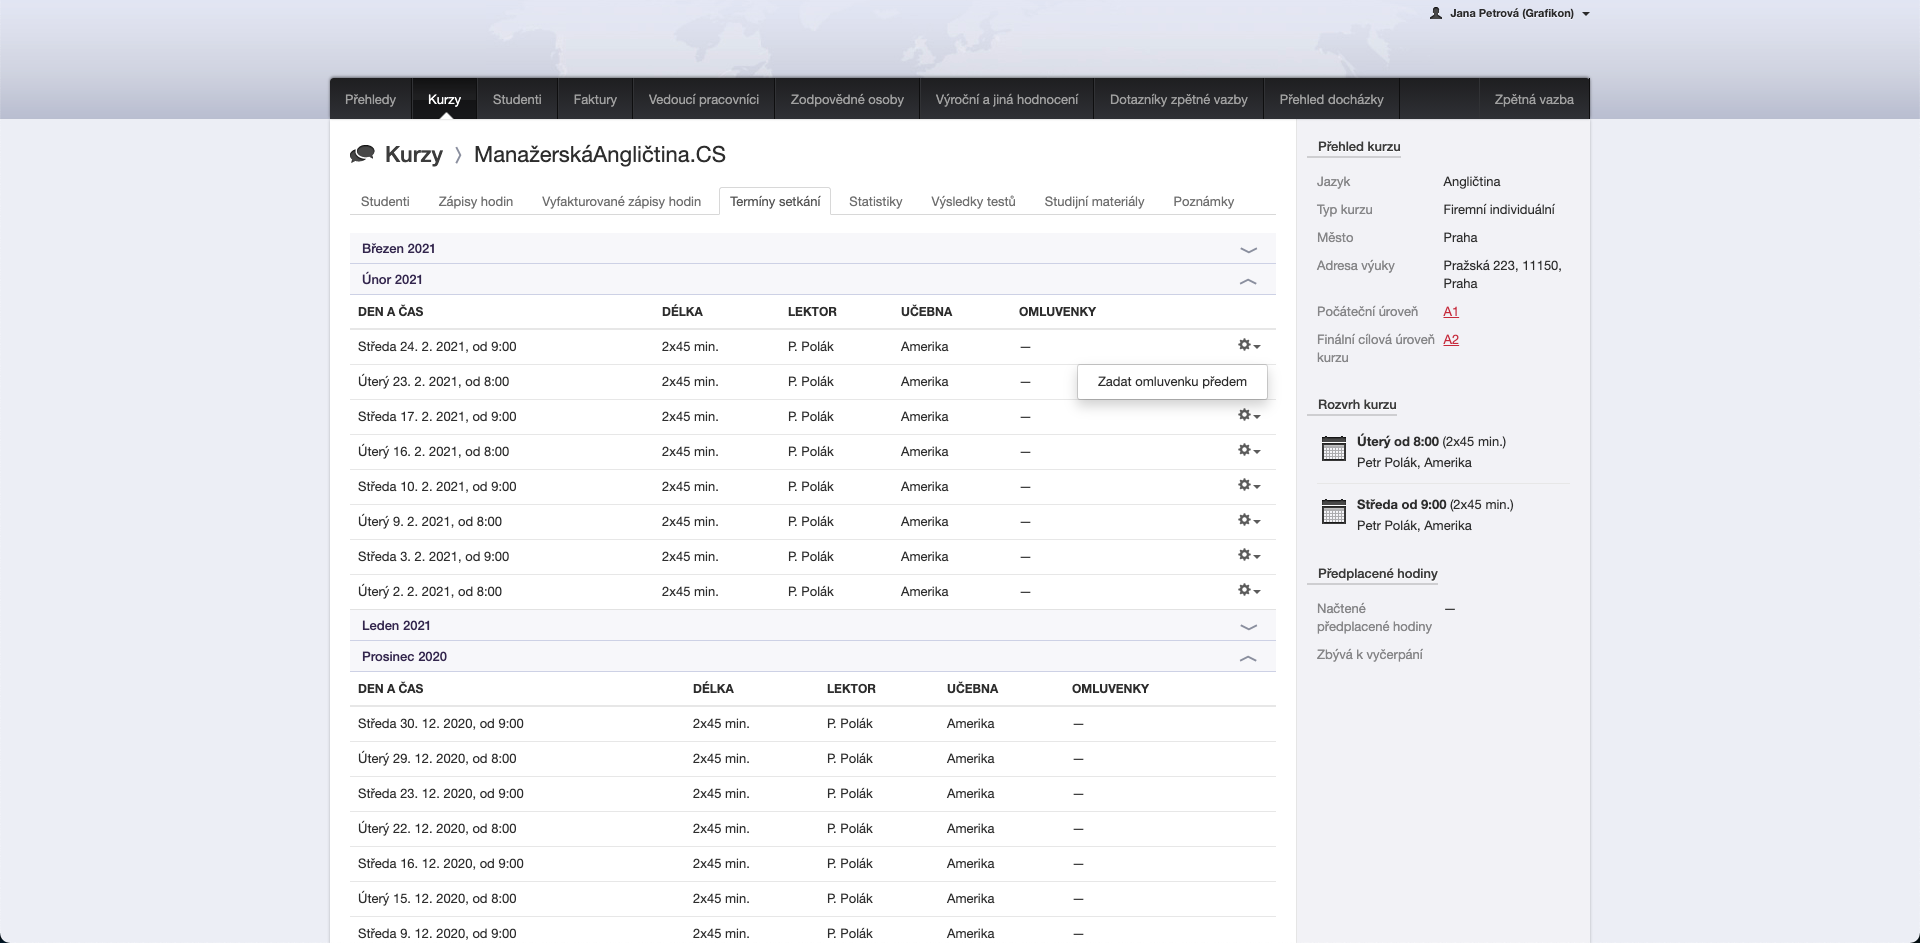Open Výroční a jiná hodnocení
This screenshot has width=1920, height=943.
pyautogui.click(x=1007, y=99)
